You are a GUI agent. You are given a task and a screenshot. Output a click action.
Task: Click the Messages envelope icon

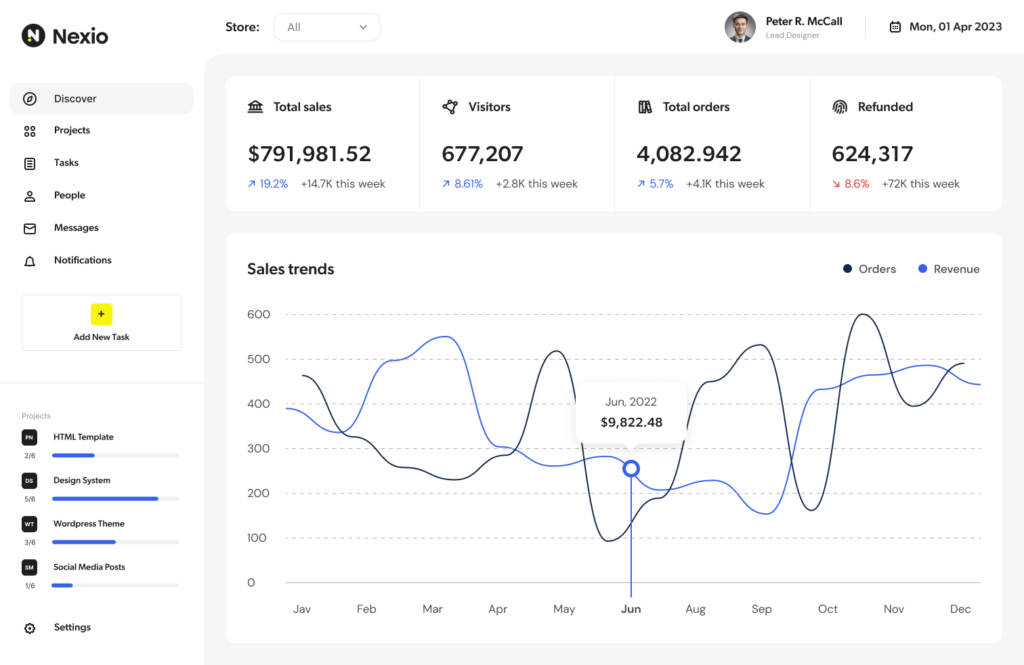30,228
